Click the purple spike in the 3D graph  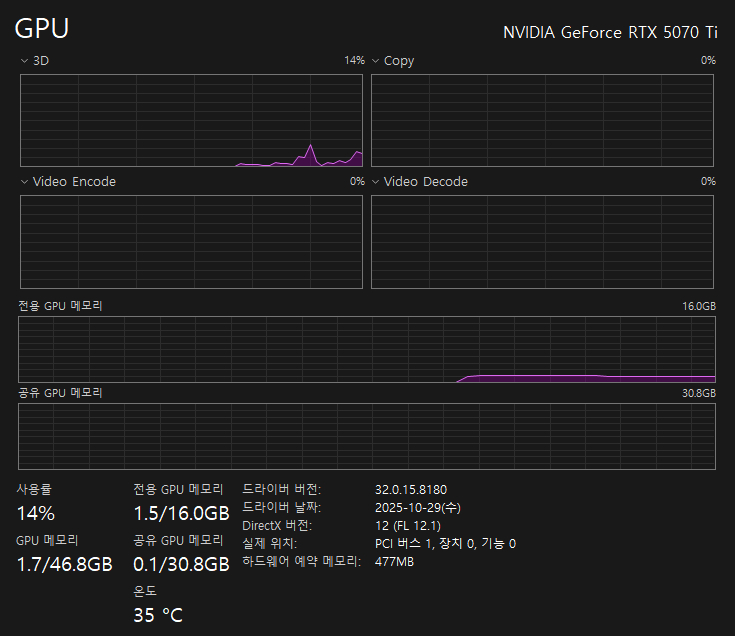pos(311,150)
